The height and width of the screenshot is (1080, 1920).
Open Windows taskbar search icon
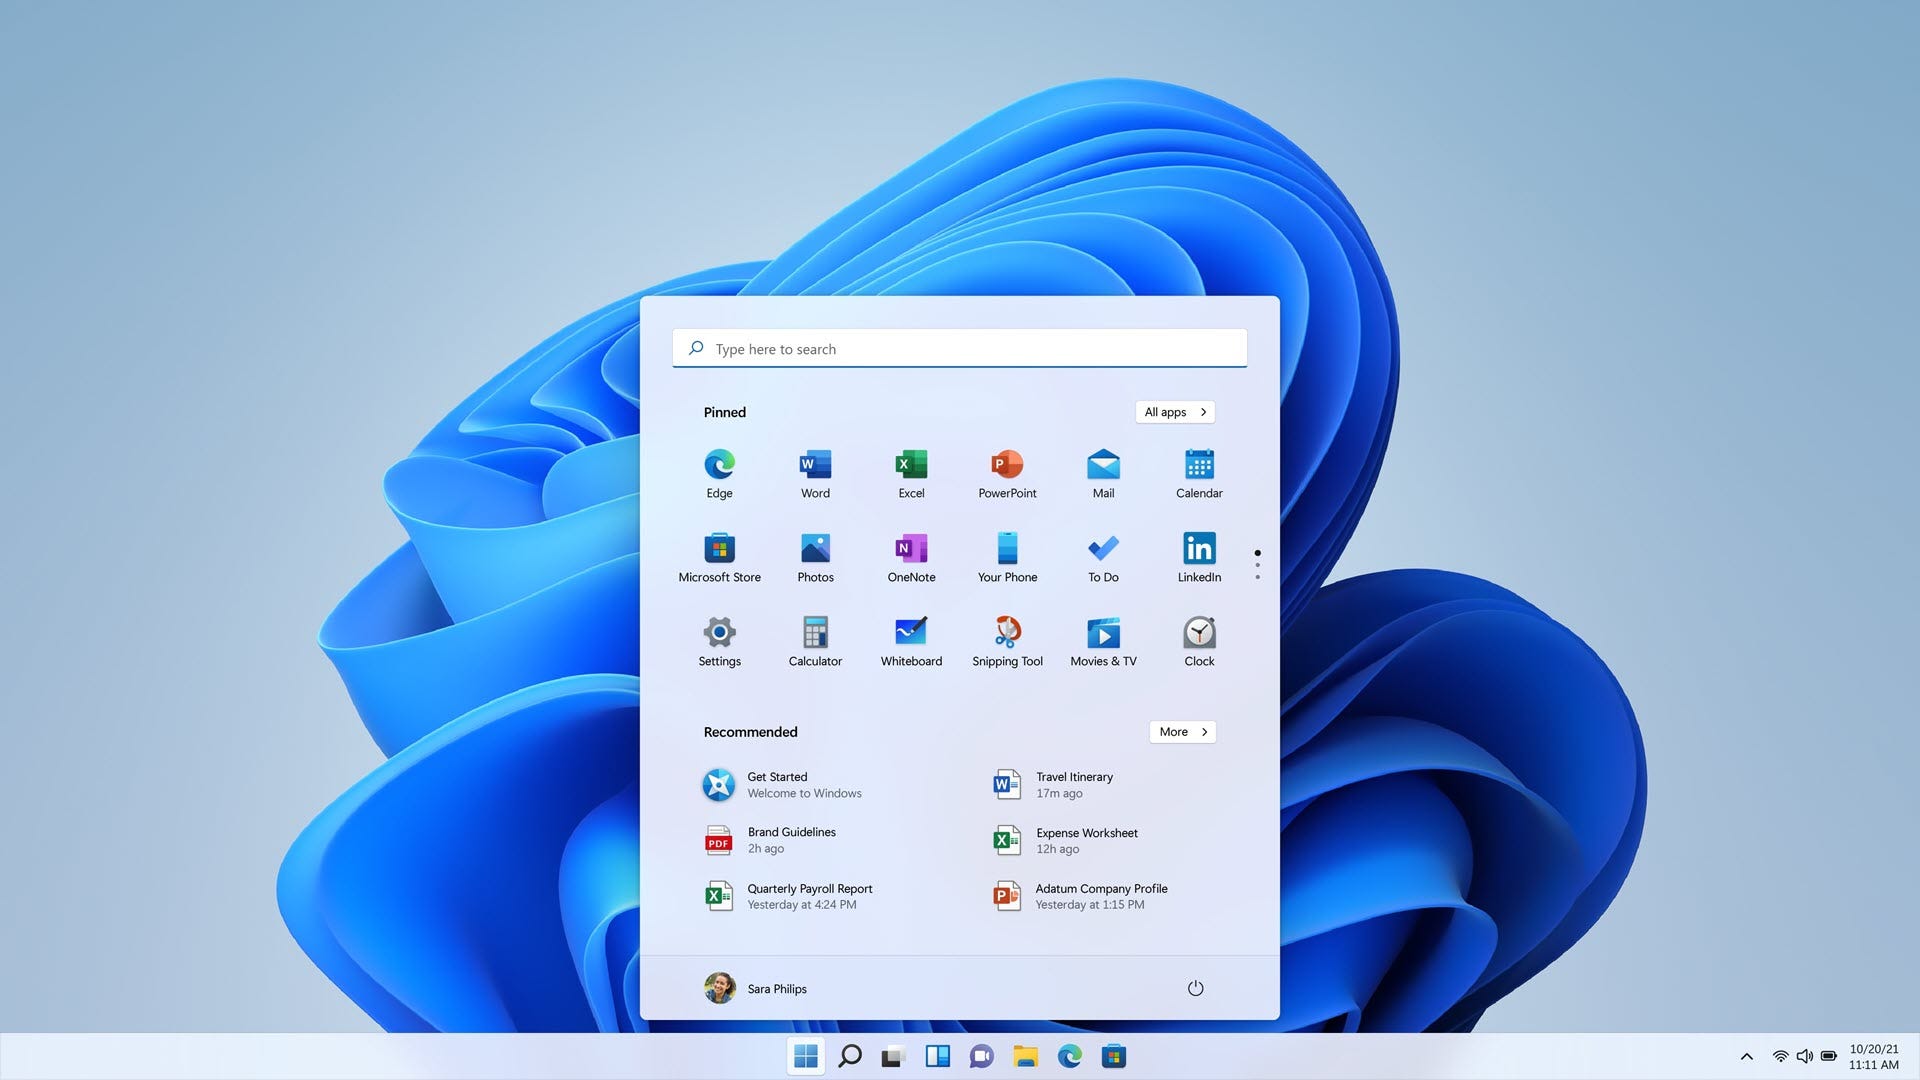[849, 1056]
